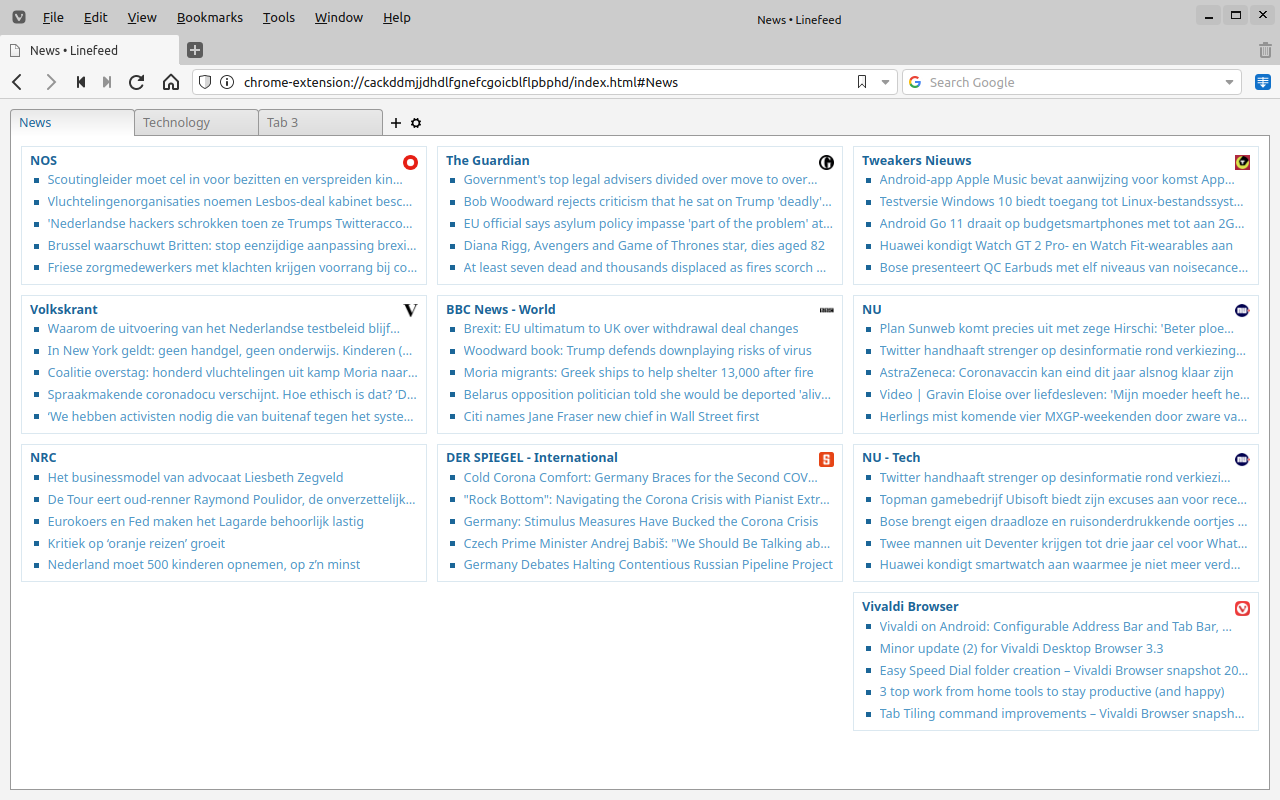Viewport: 1280px width, 800px height.
Task: Click the NU - Tech feed favicon
Action: point(1242,459)
